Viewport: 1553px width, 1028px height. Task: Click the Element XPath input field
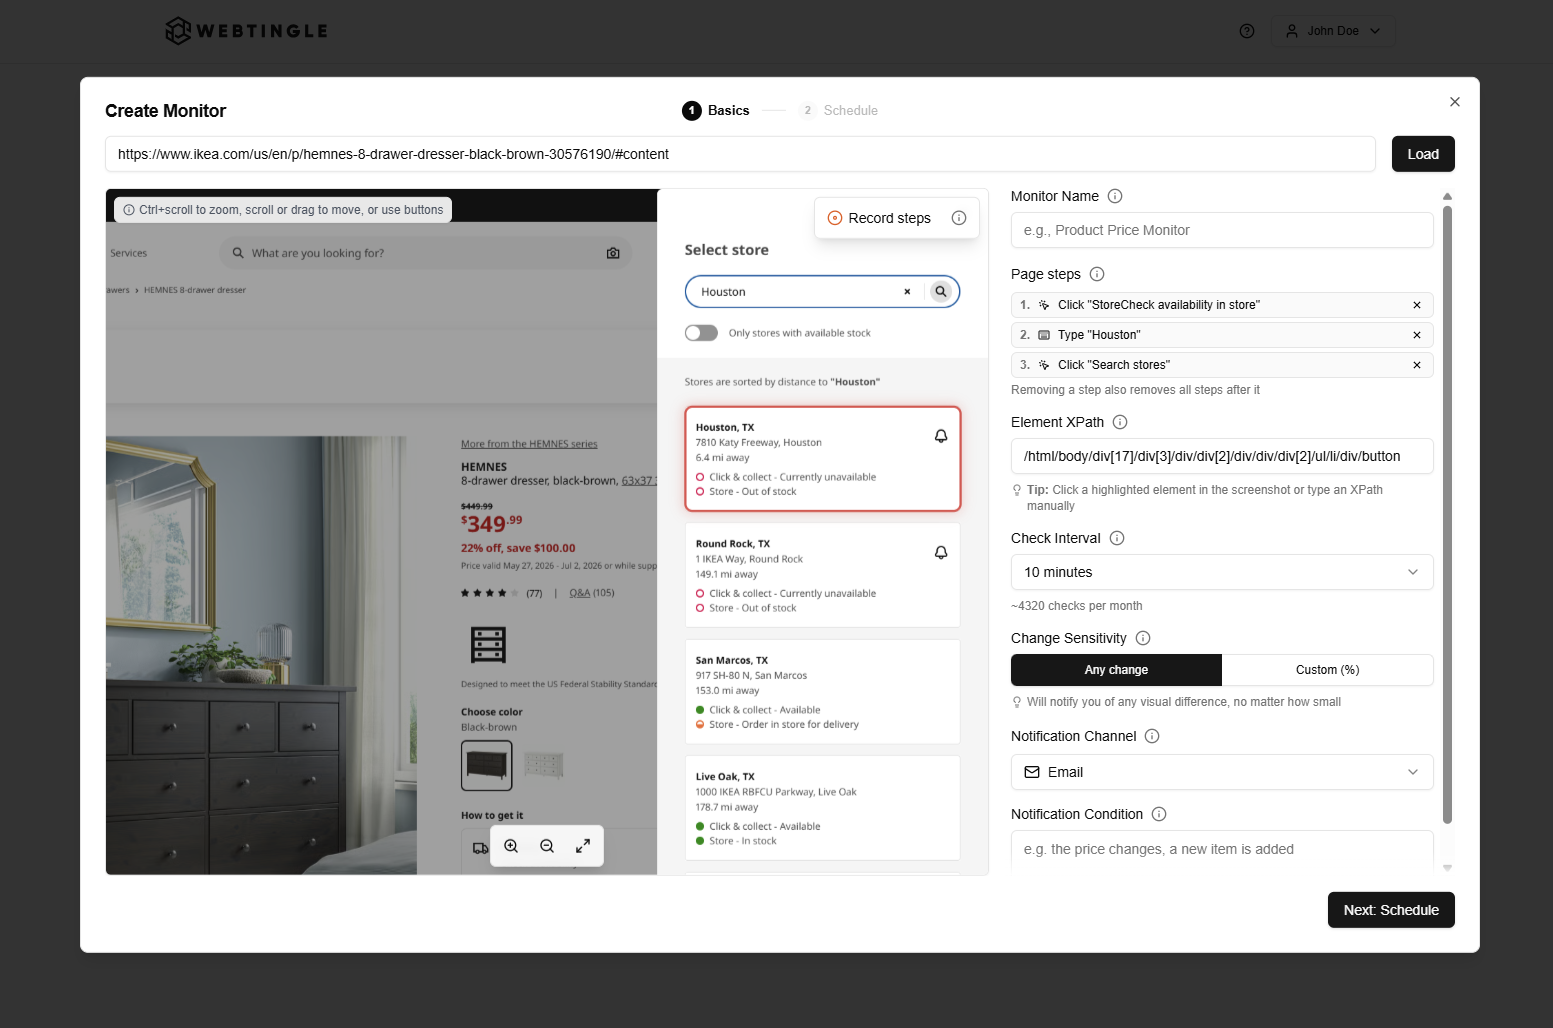[x=1222, y=456]
